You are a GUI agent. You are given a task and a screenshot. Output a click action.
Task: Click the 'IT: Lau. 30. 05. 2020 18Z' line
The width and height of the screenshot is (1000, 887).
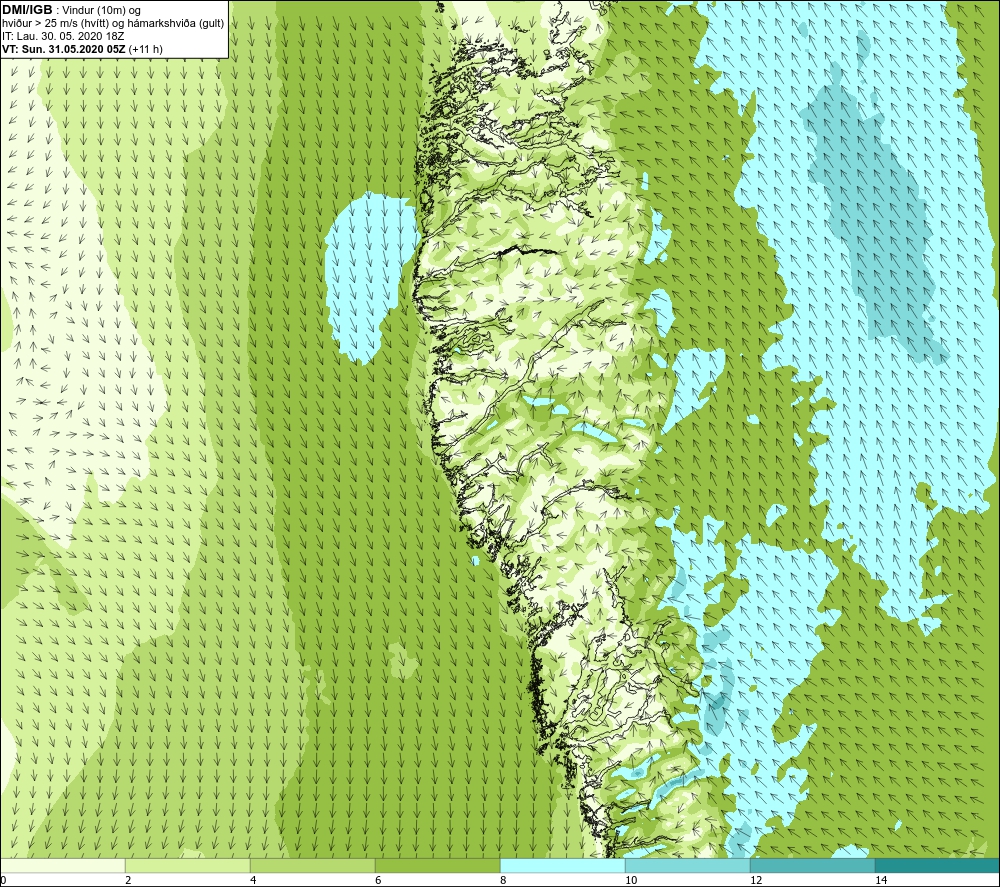tap(61, 36)
